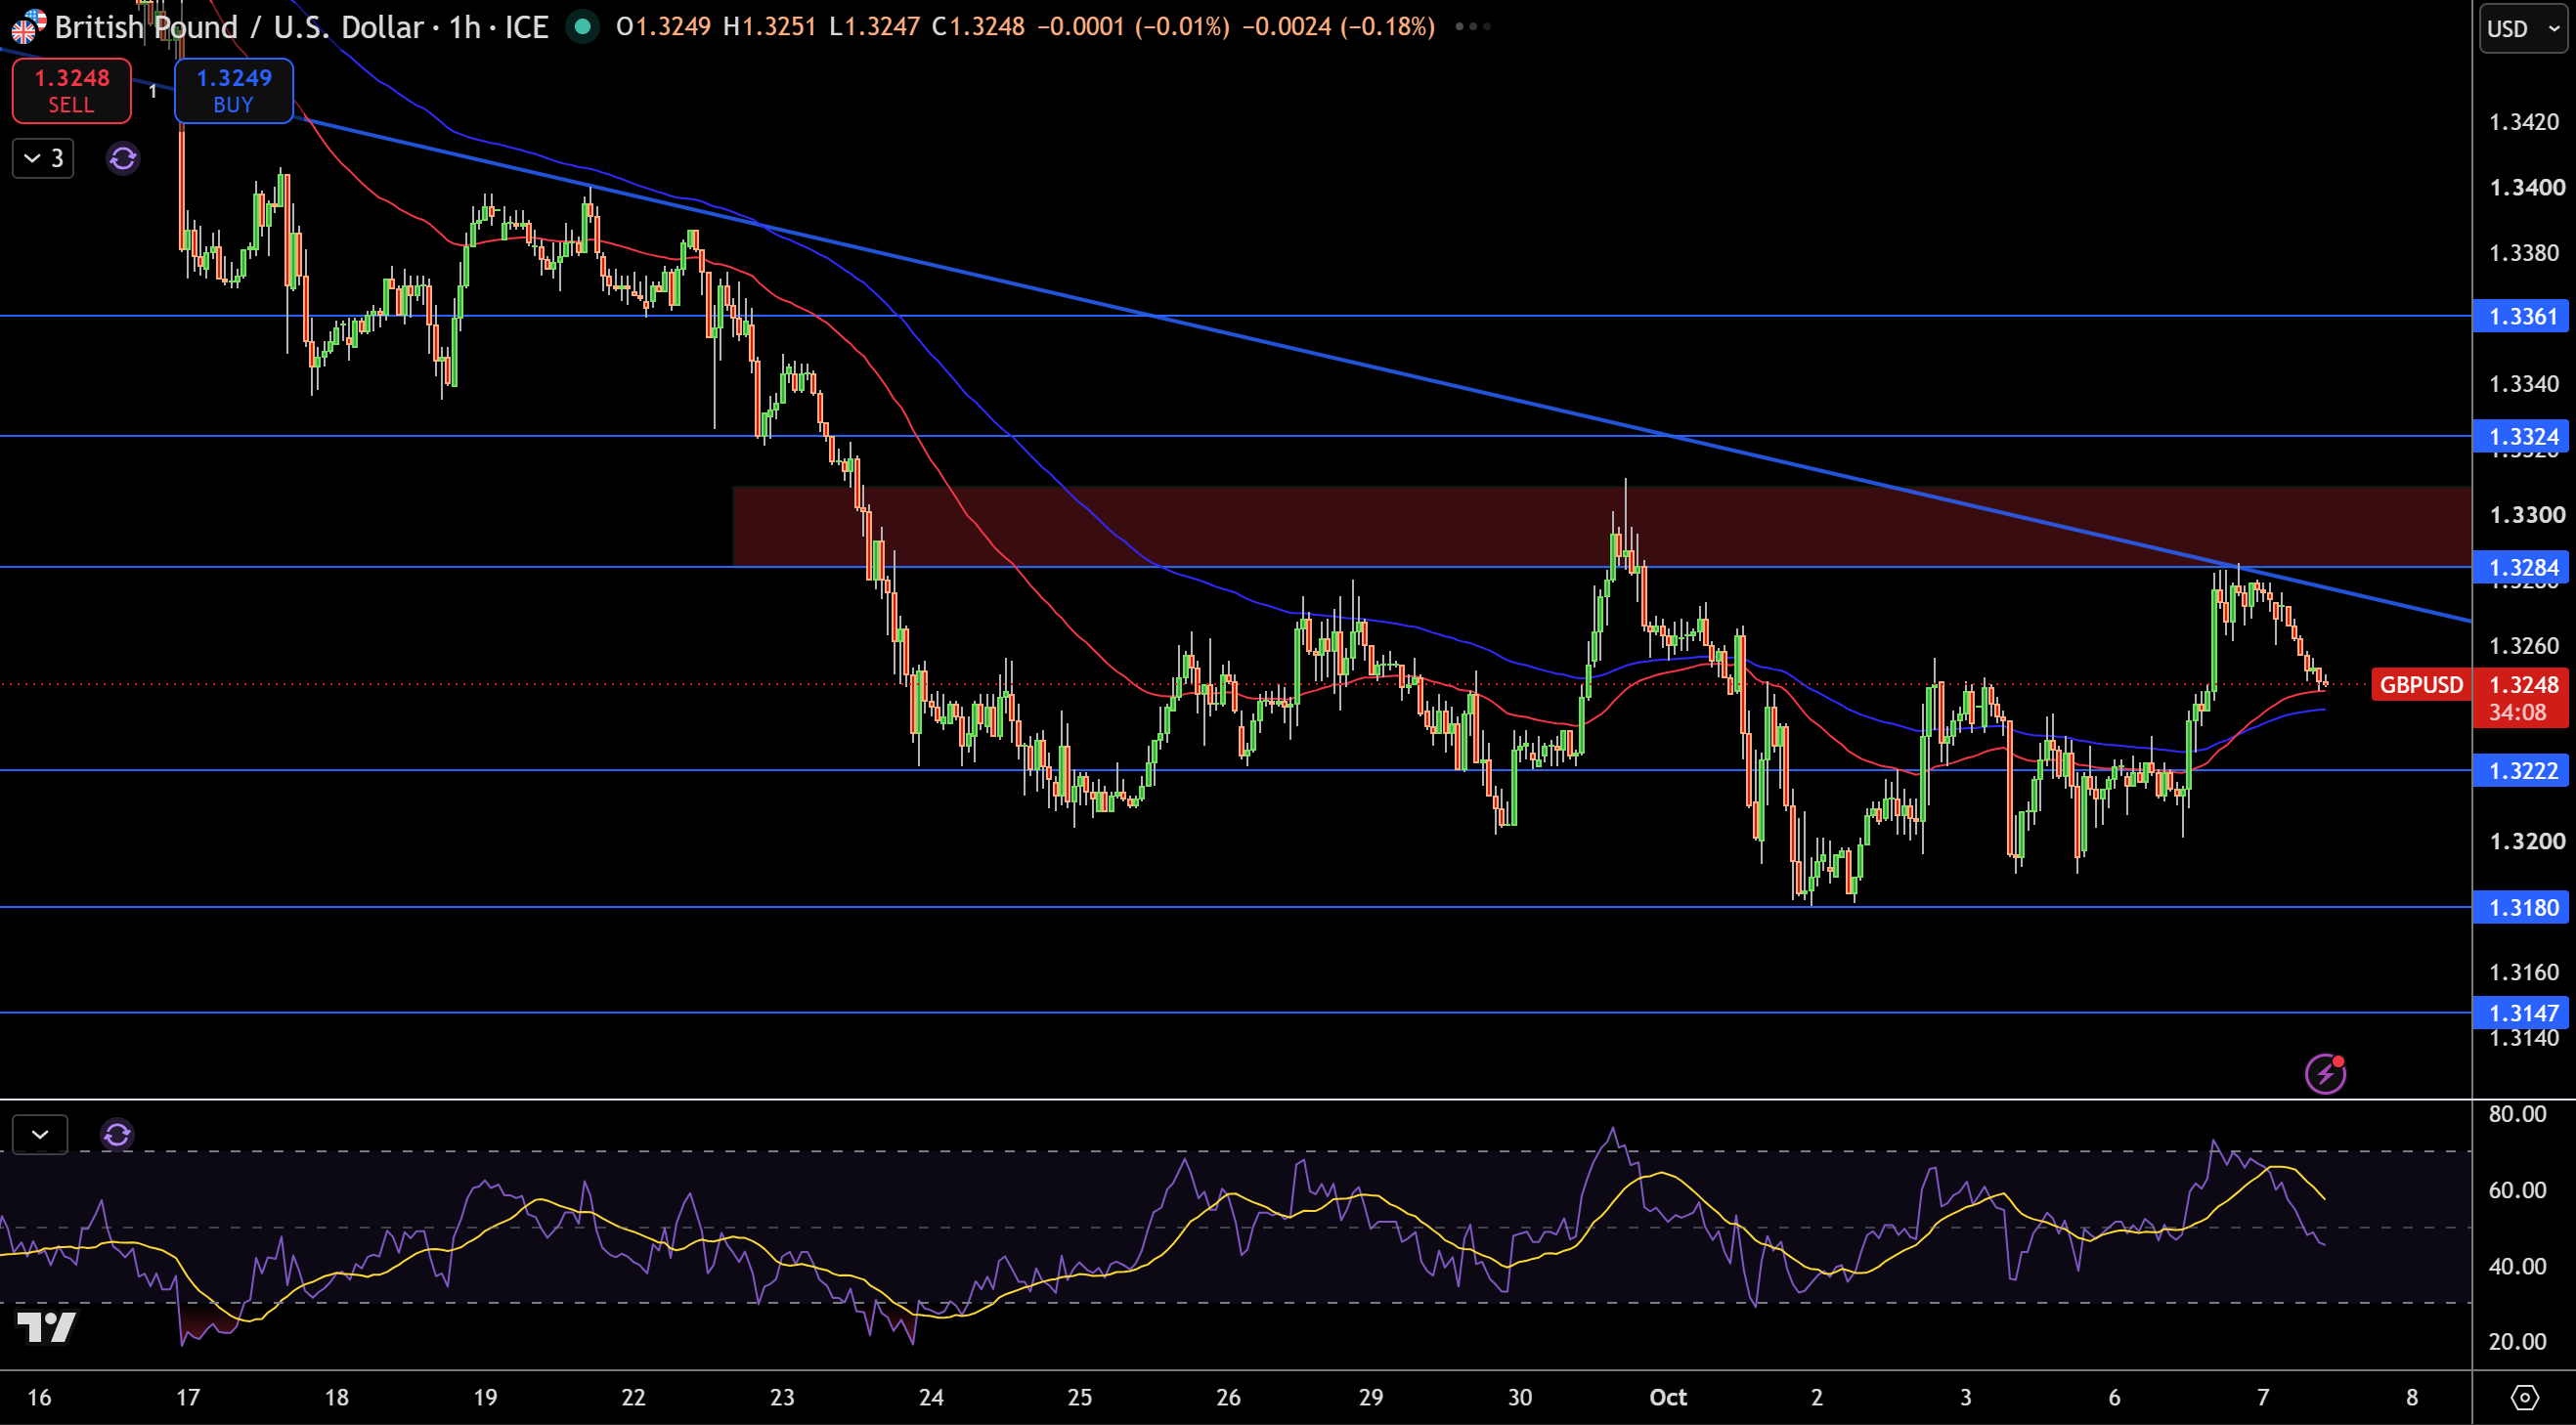Select the 1.3284 horizontal line price label
Screen dimensions: 2576x1425
coord(2521,567)
